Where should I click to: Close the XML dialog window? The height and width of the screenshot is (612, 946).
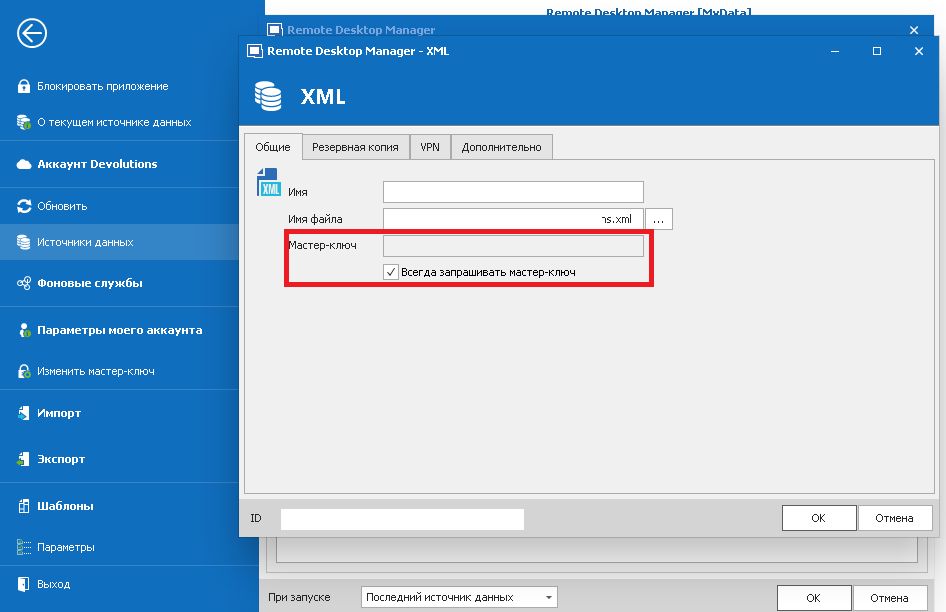[919, 51]
